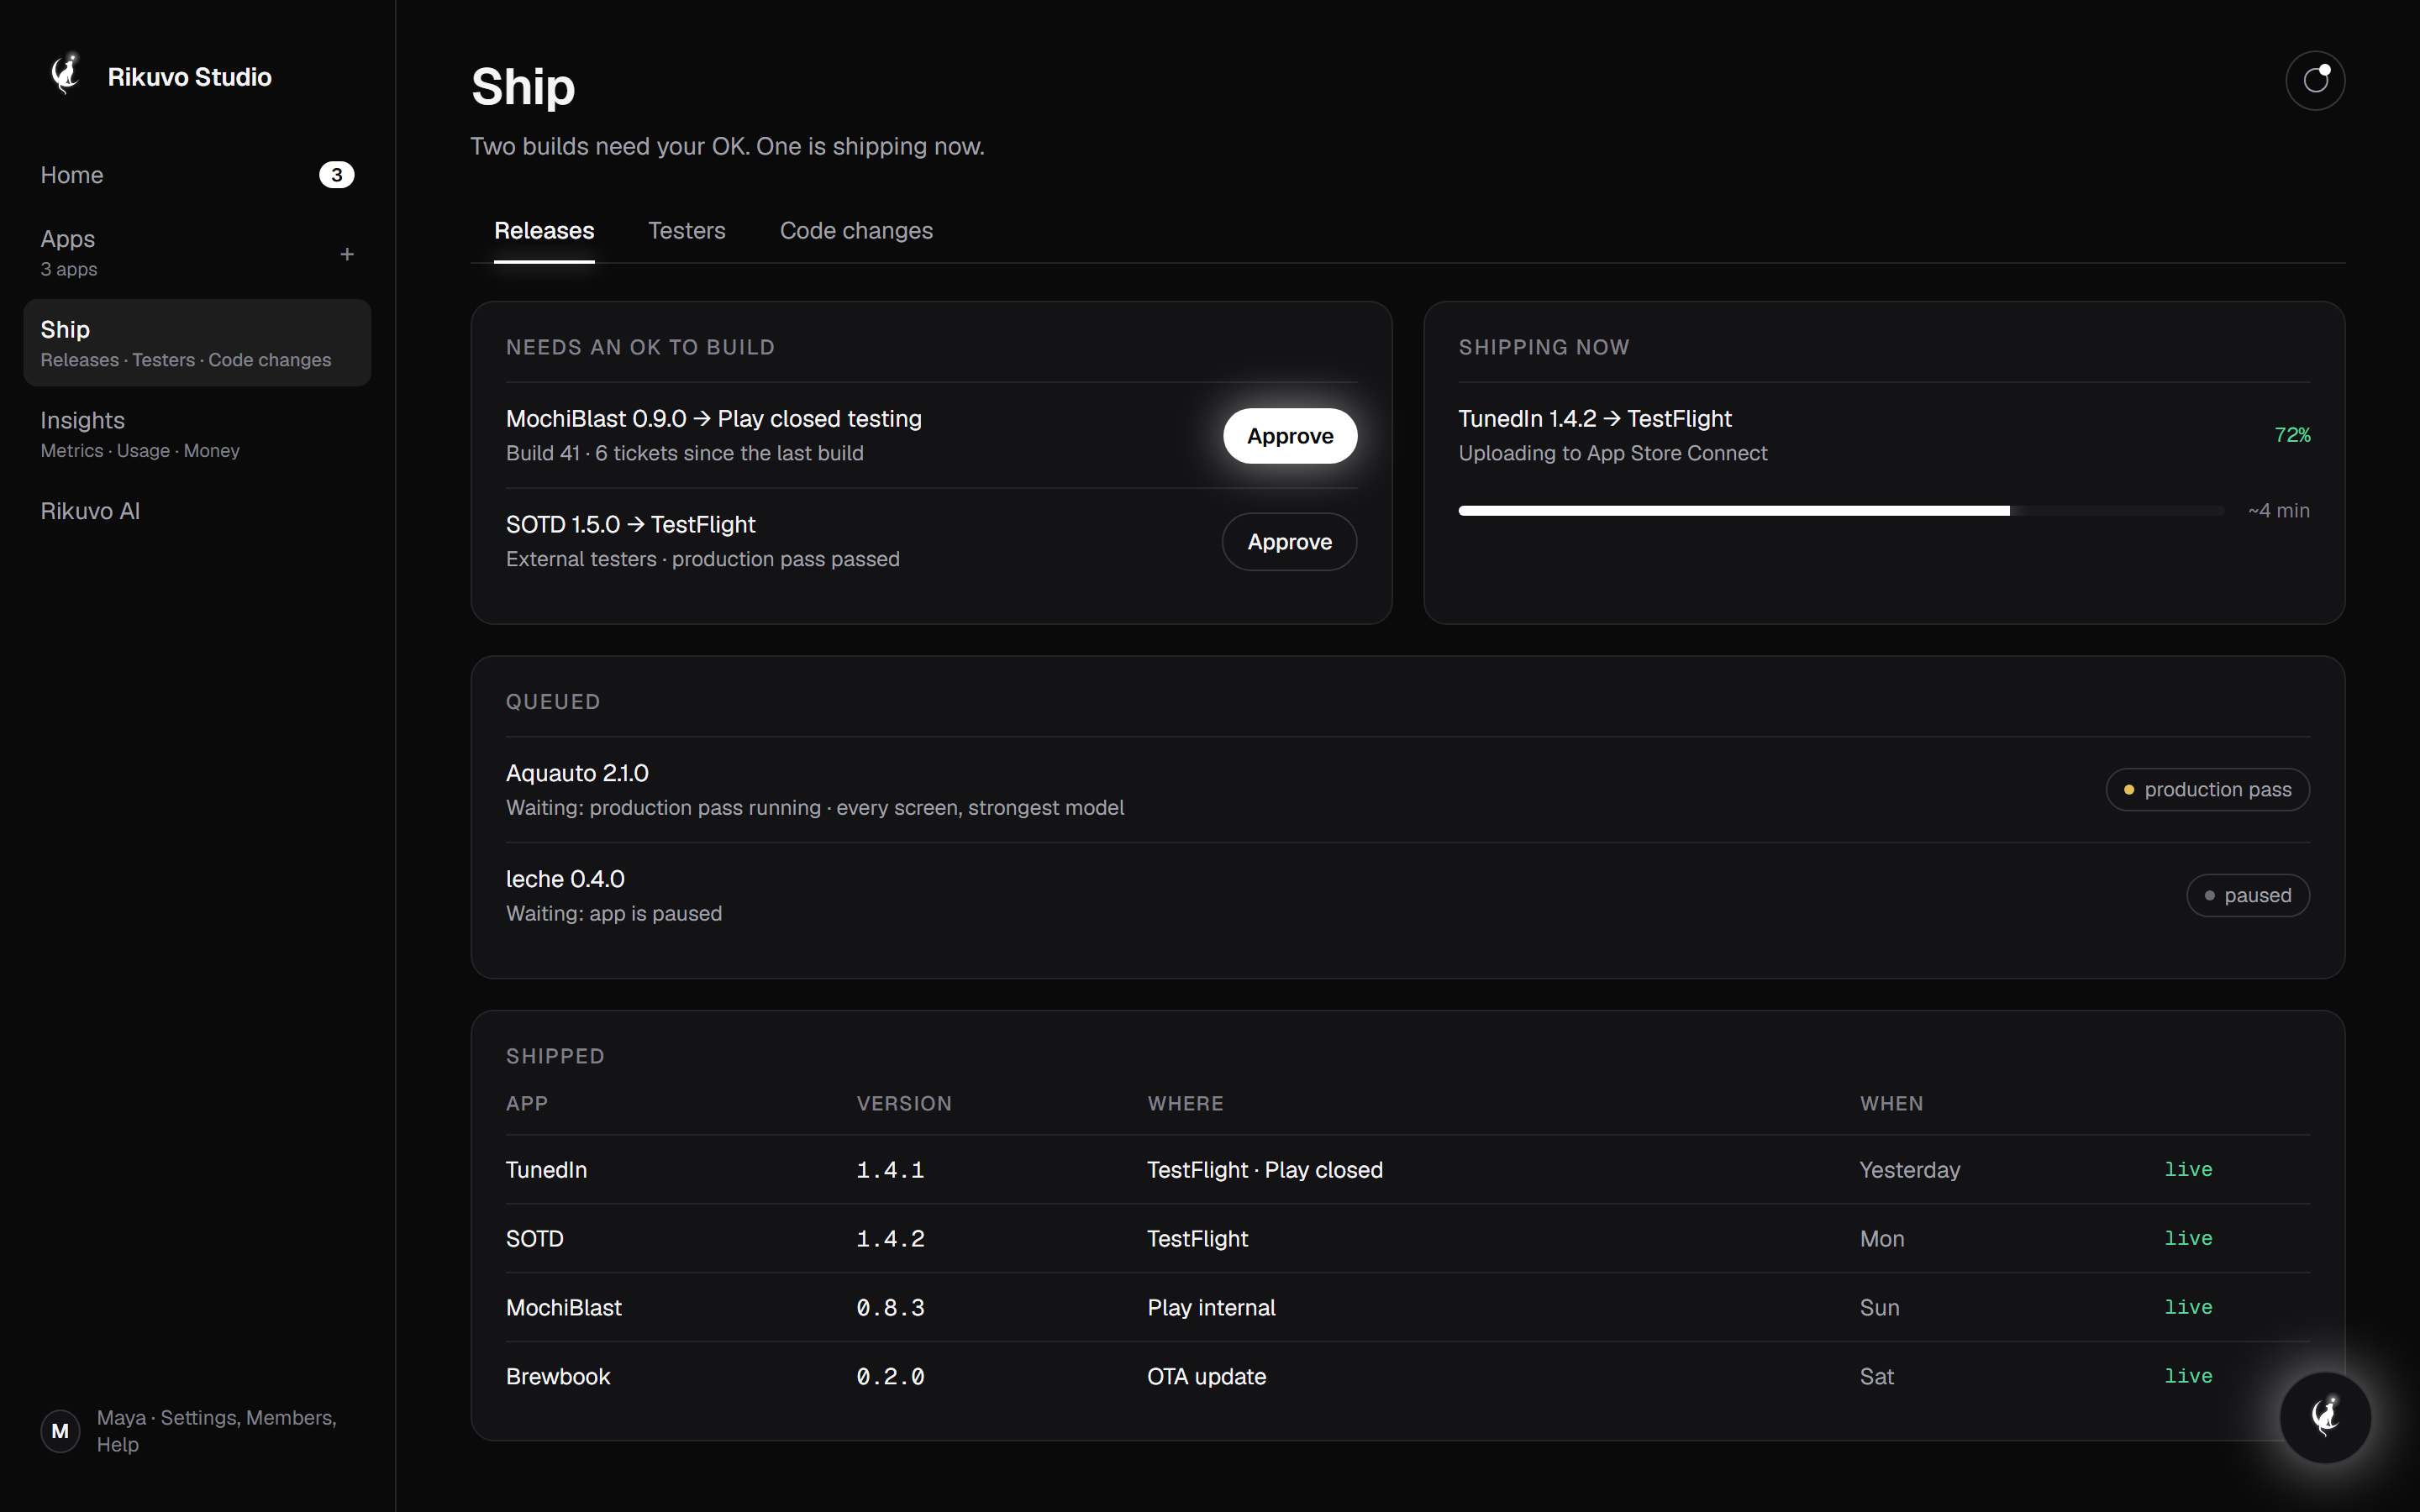Click the Yesterday date cell
2420x1512 pixels.
(x=1910, y=1170)
